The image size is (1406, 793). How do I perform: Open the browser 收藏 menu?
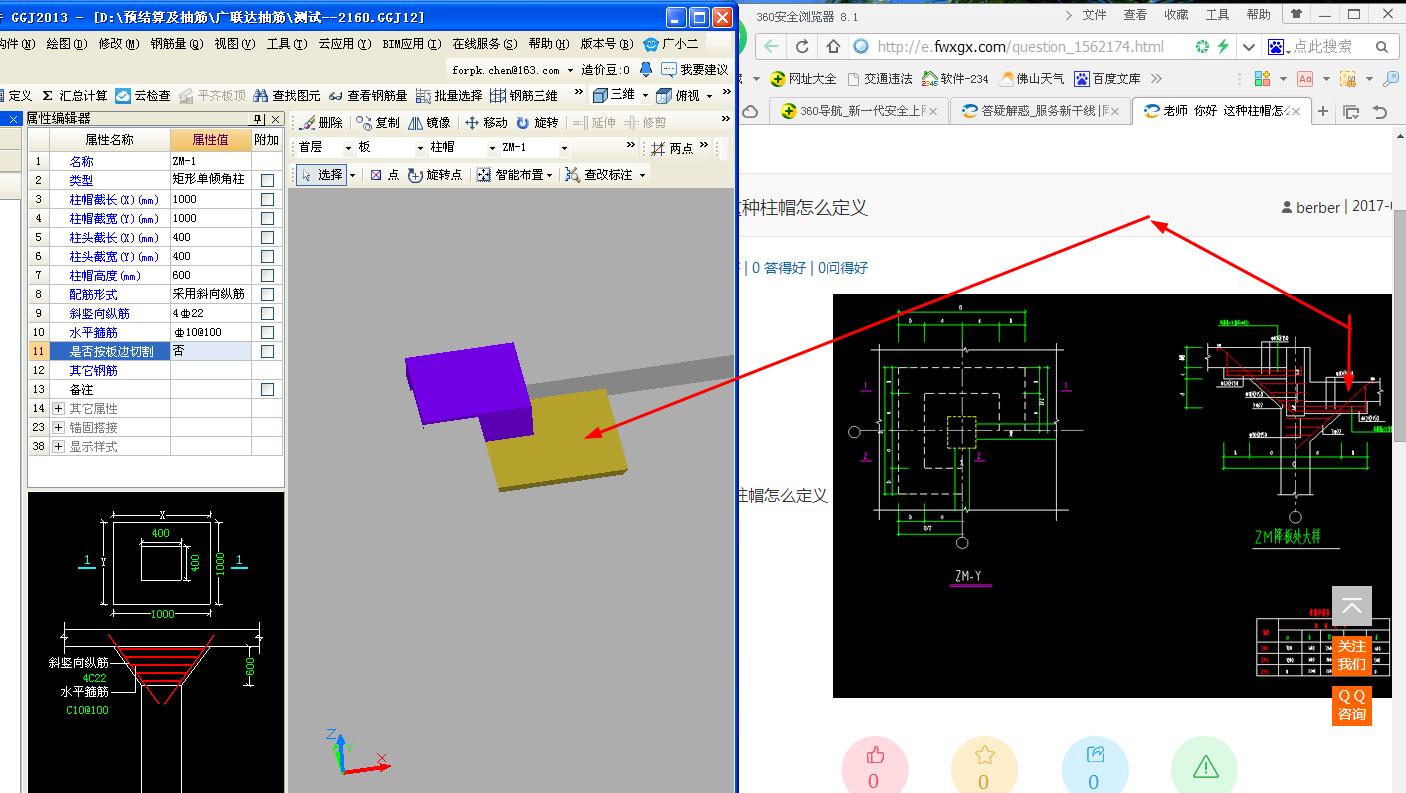click(1176, 15)
